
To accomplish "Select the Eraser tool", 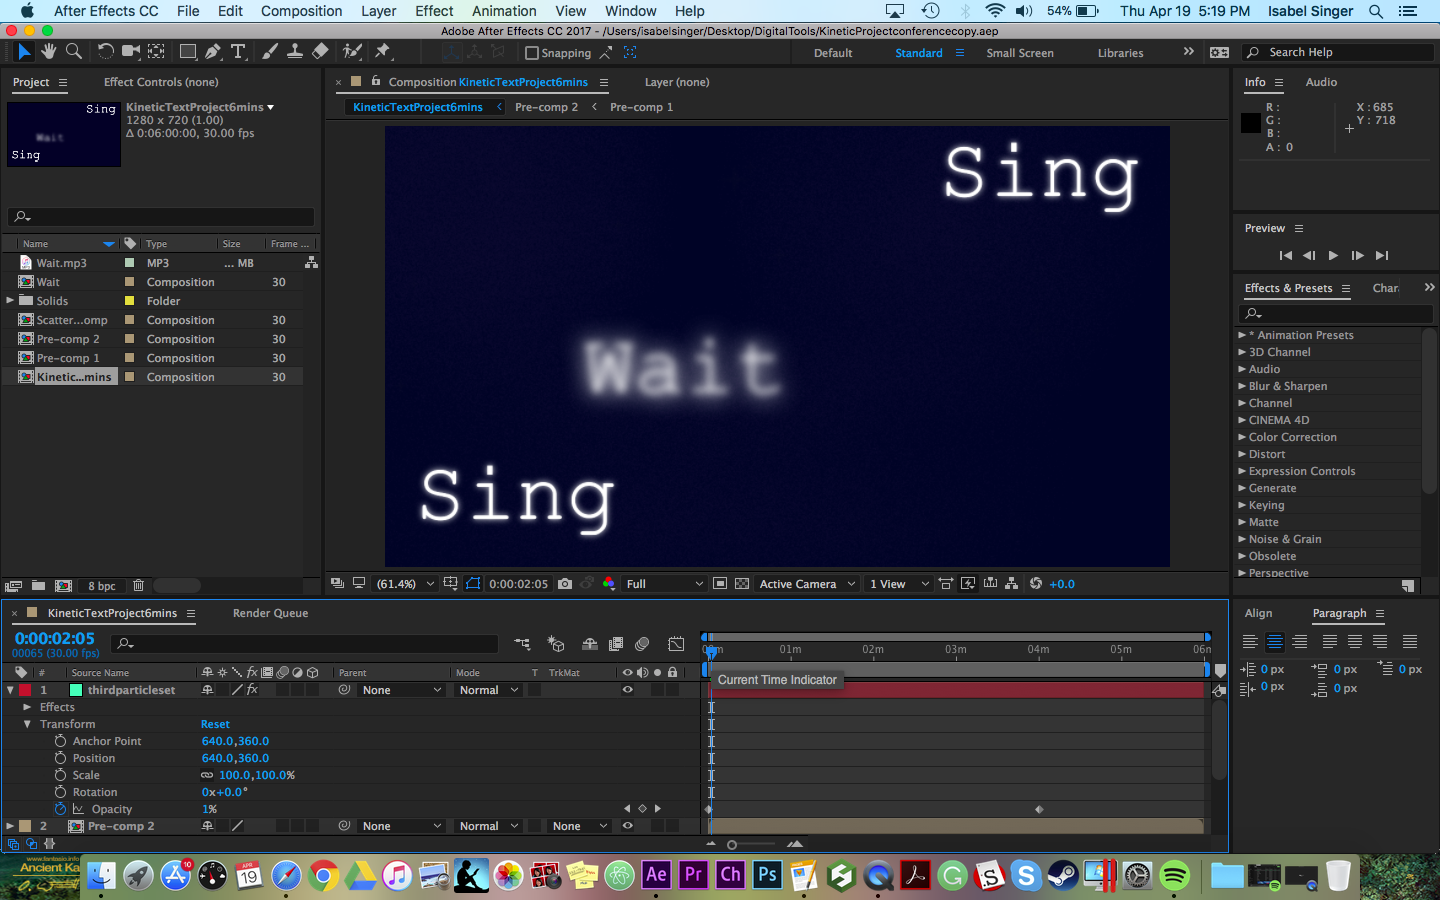I will pos(320,52).
